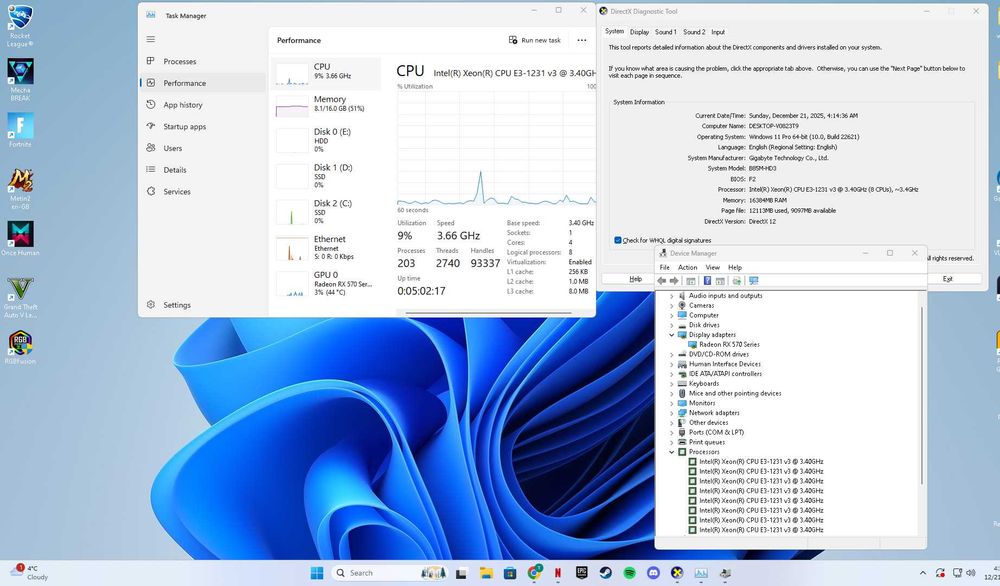
Task: Click Run new task in Task Manager
Action: point(534,40)
